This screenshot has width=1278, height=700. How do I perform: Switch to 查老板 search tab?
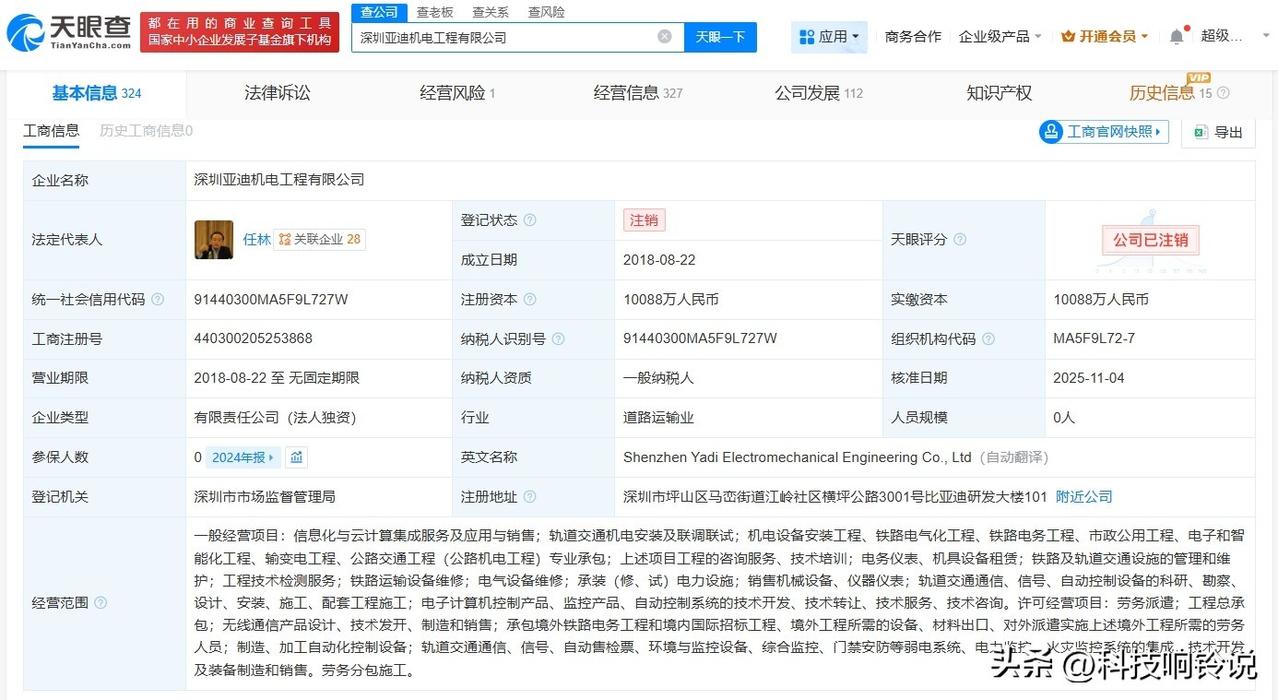[435, 12]
